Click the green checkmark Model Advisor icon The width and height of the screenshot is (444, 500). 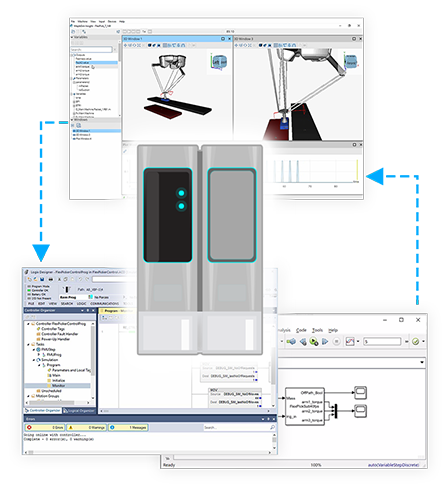(415, 341)
